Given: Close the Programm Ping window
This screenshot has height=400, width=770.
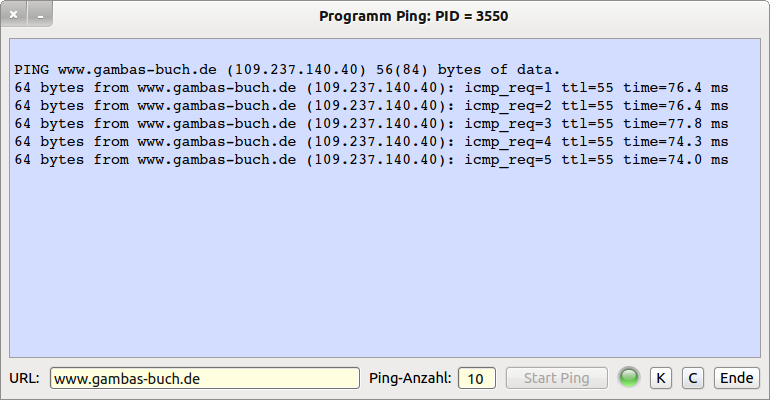Looking at the screenshot, I should (14, 16).
